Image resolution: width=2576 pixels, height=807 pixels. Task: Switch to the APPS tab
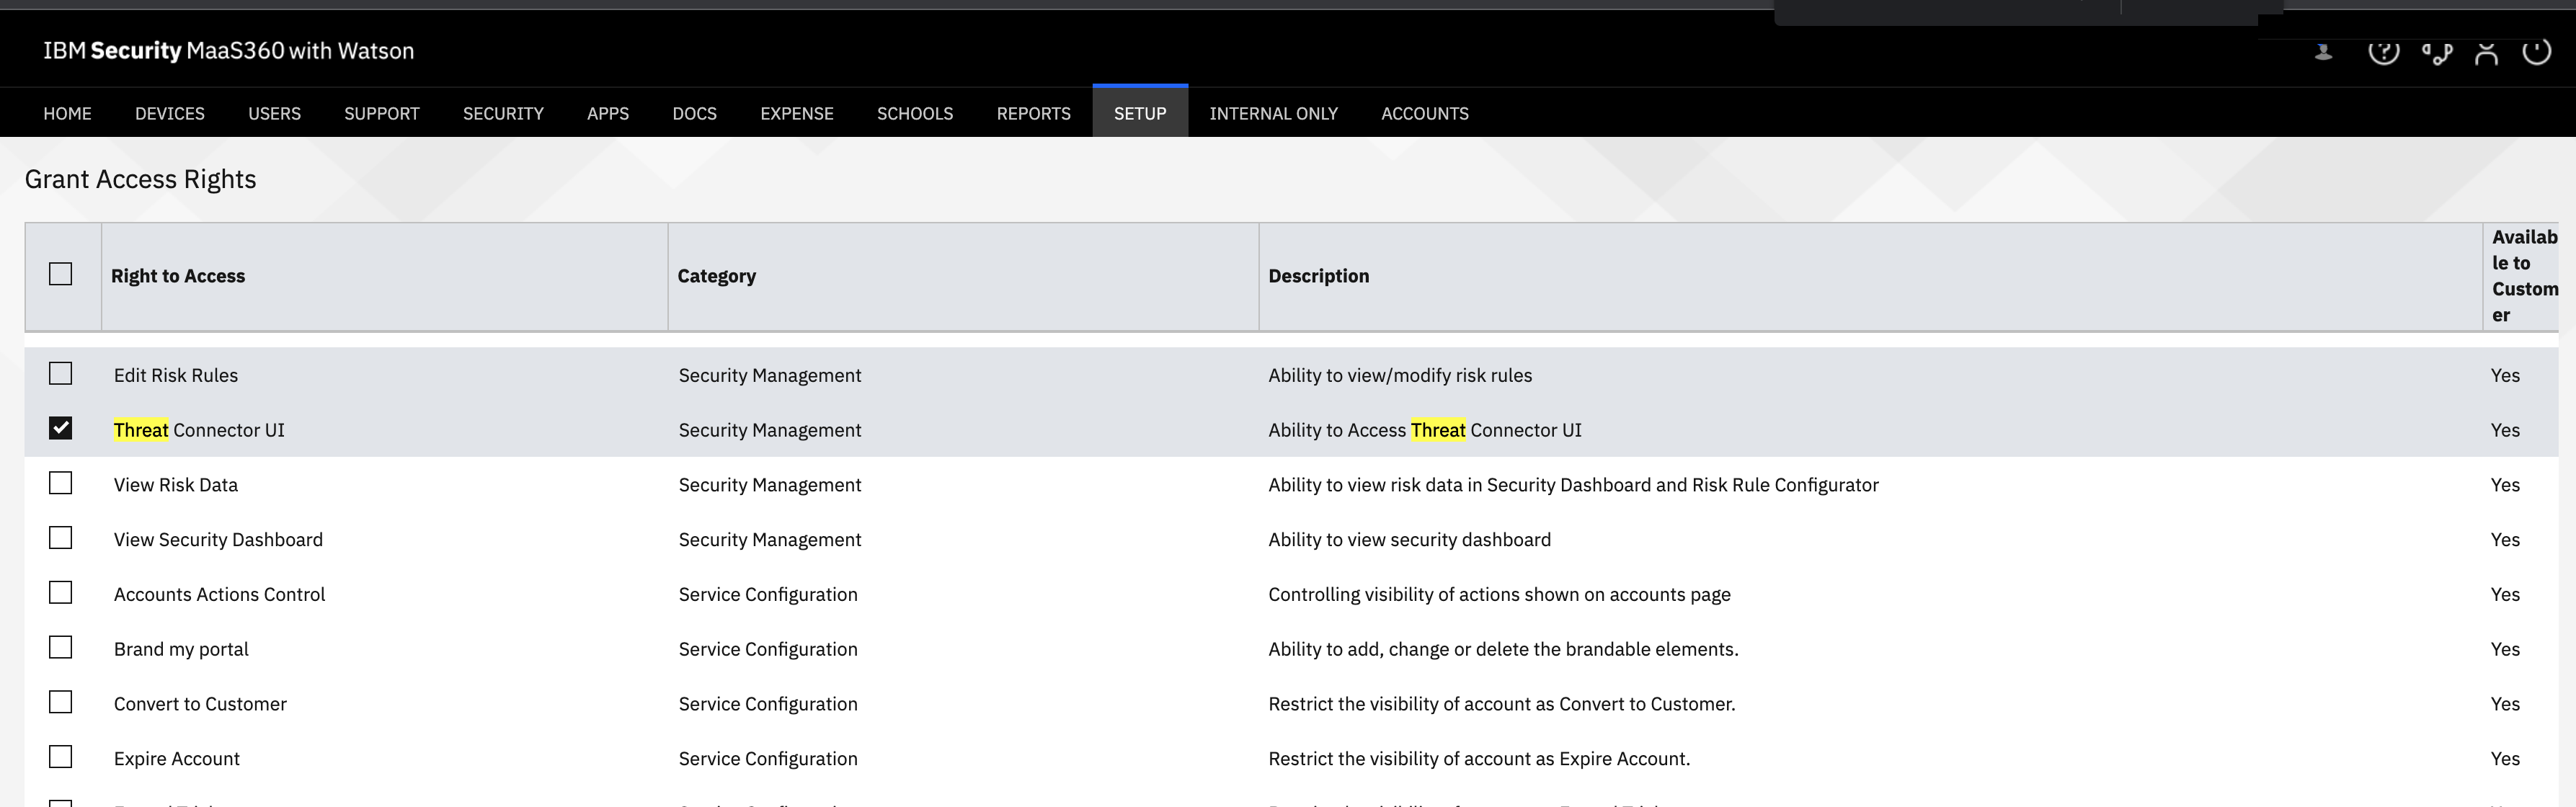608,113
